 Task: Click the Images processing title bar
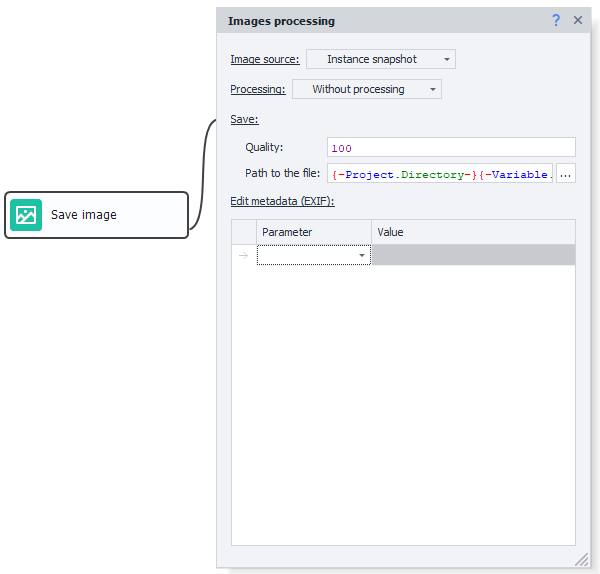click(380, 20)
